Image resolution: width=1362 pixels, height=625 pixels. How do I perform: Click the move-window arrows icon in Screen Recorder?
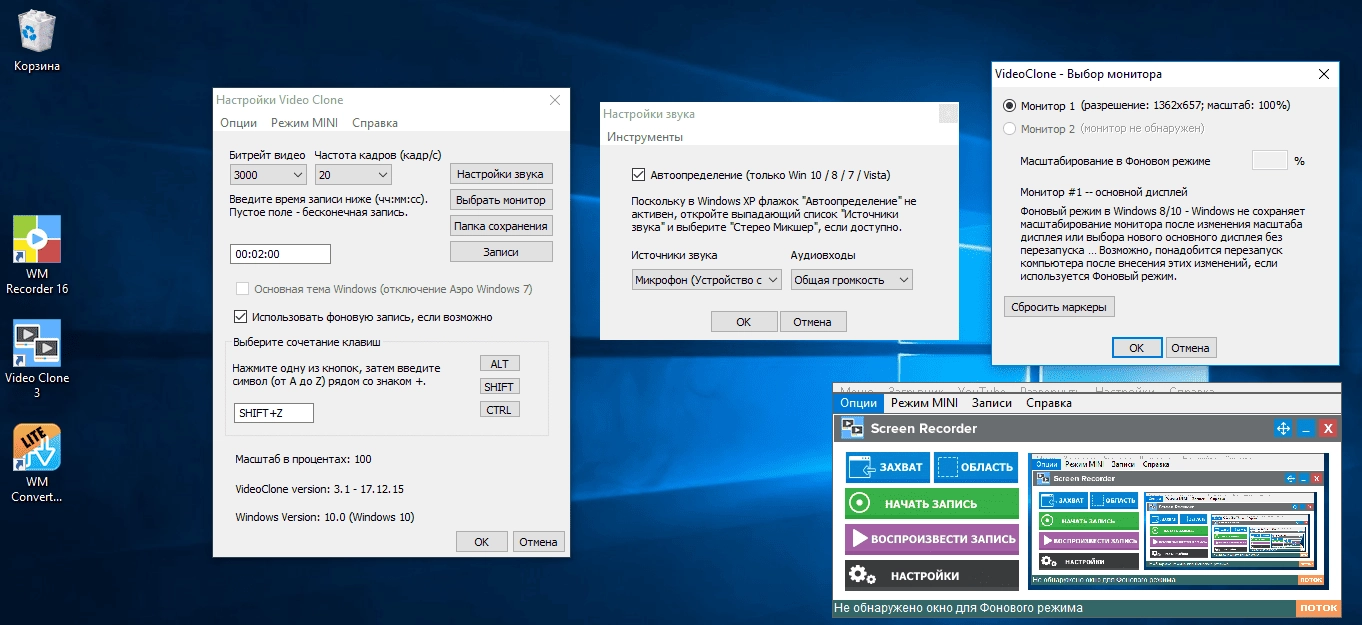[1283, 429]
